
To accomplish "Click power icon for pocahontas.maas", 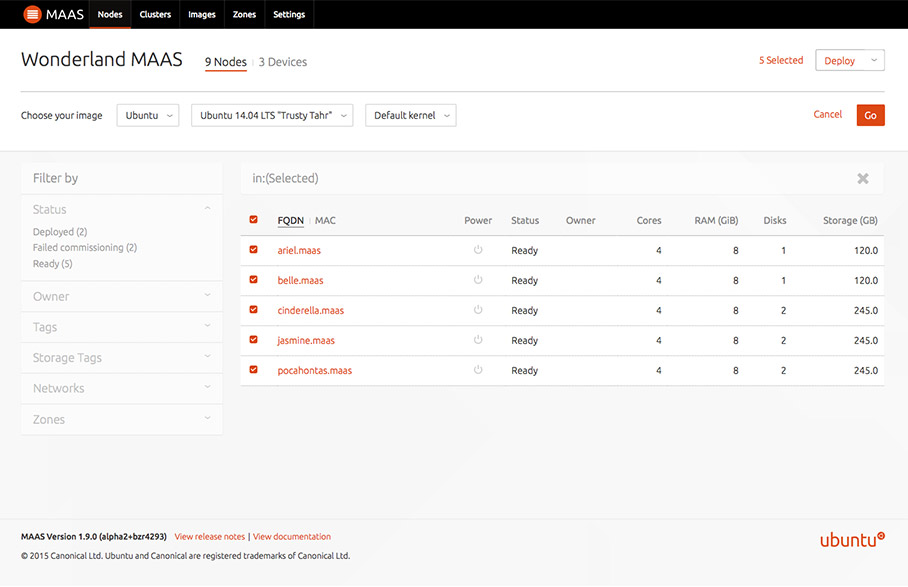I will coord(478,370).
